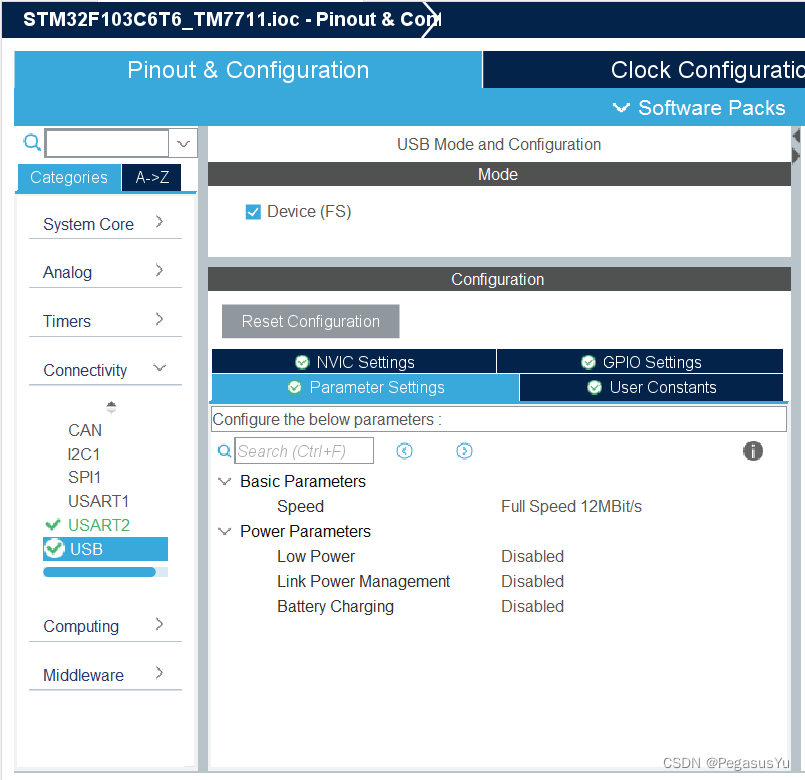Open the Clock Configuration main tab
805x780 pixels.
click(644, 70)
